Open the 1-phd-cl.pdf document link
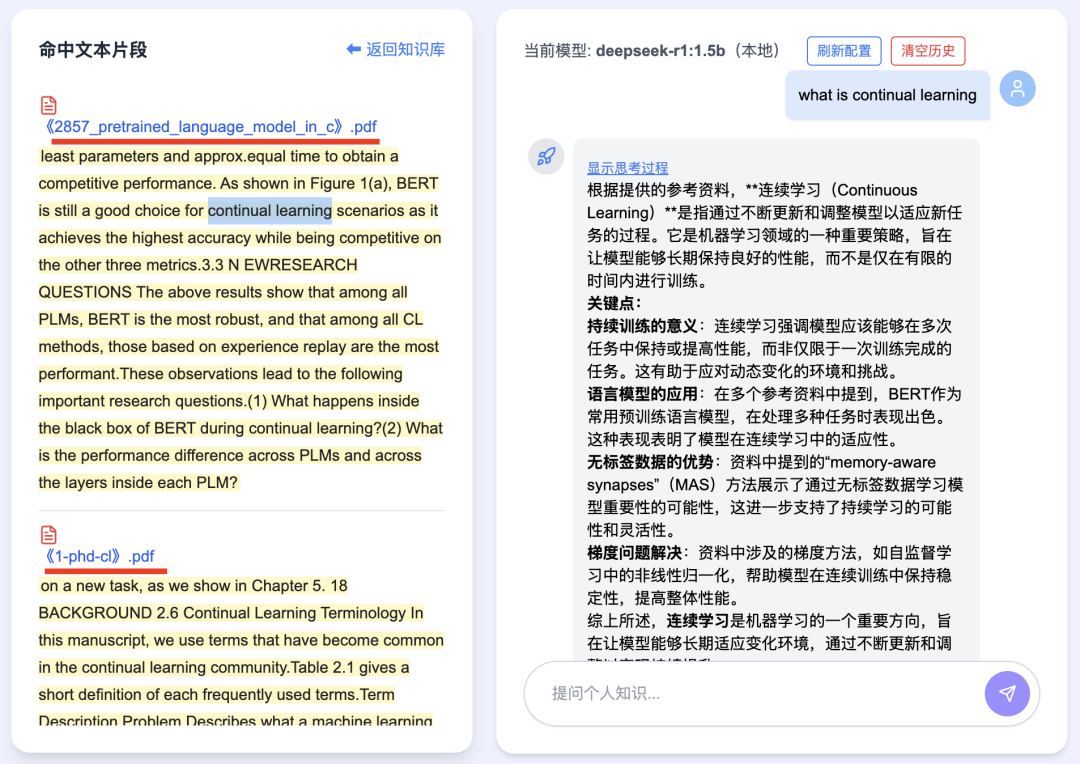Viewport: 1080px width, 764px height. click(98, 557)
